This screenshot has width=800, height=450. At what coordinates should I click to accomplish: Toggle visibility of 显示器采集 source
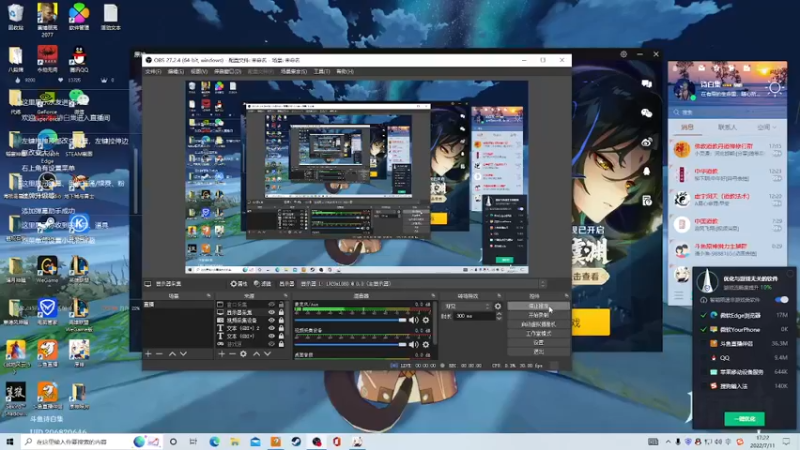click(x=271, y=312)
